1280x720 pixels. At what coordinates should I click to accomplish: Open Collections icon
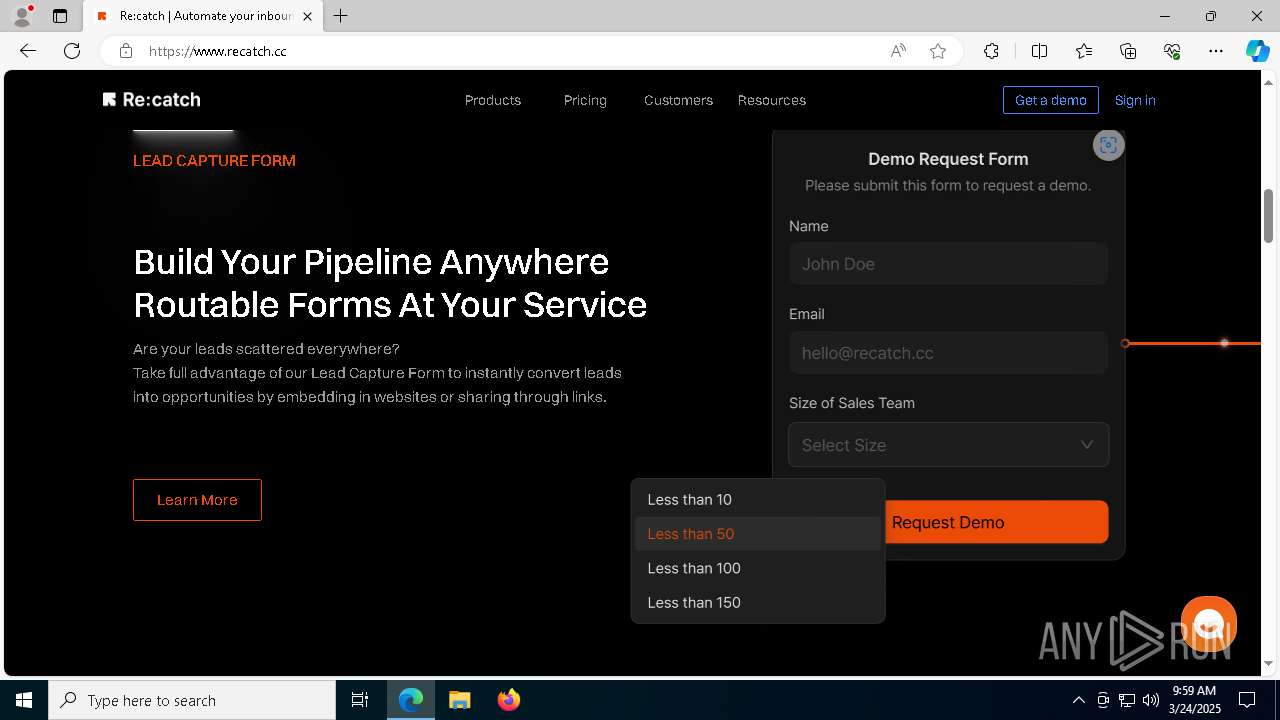1128,51
